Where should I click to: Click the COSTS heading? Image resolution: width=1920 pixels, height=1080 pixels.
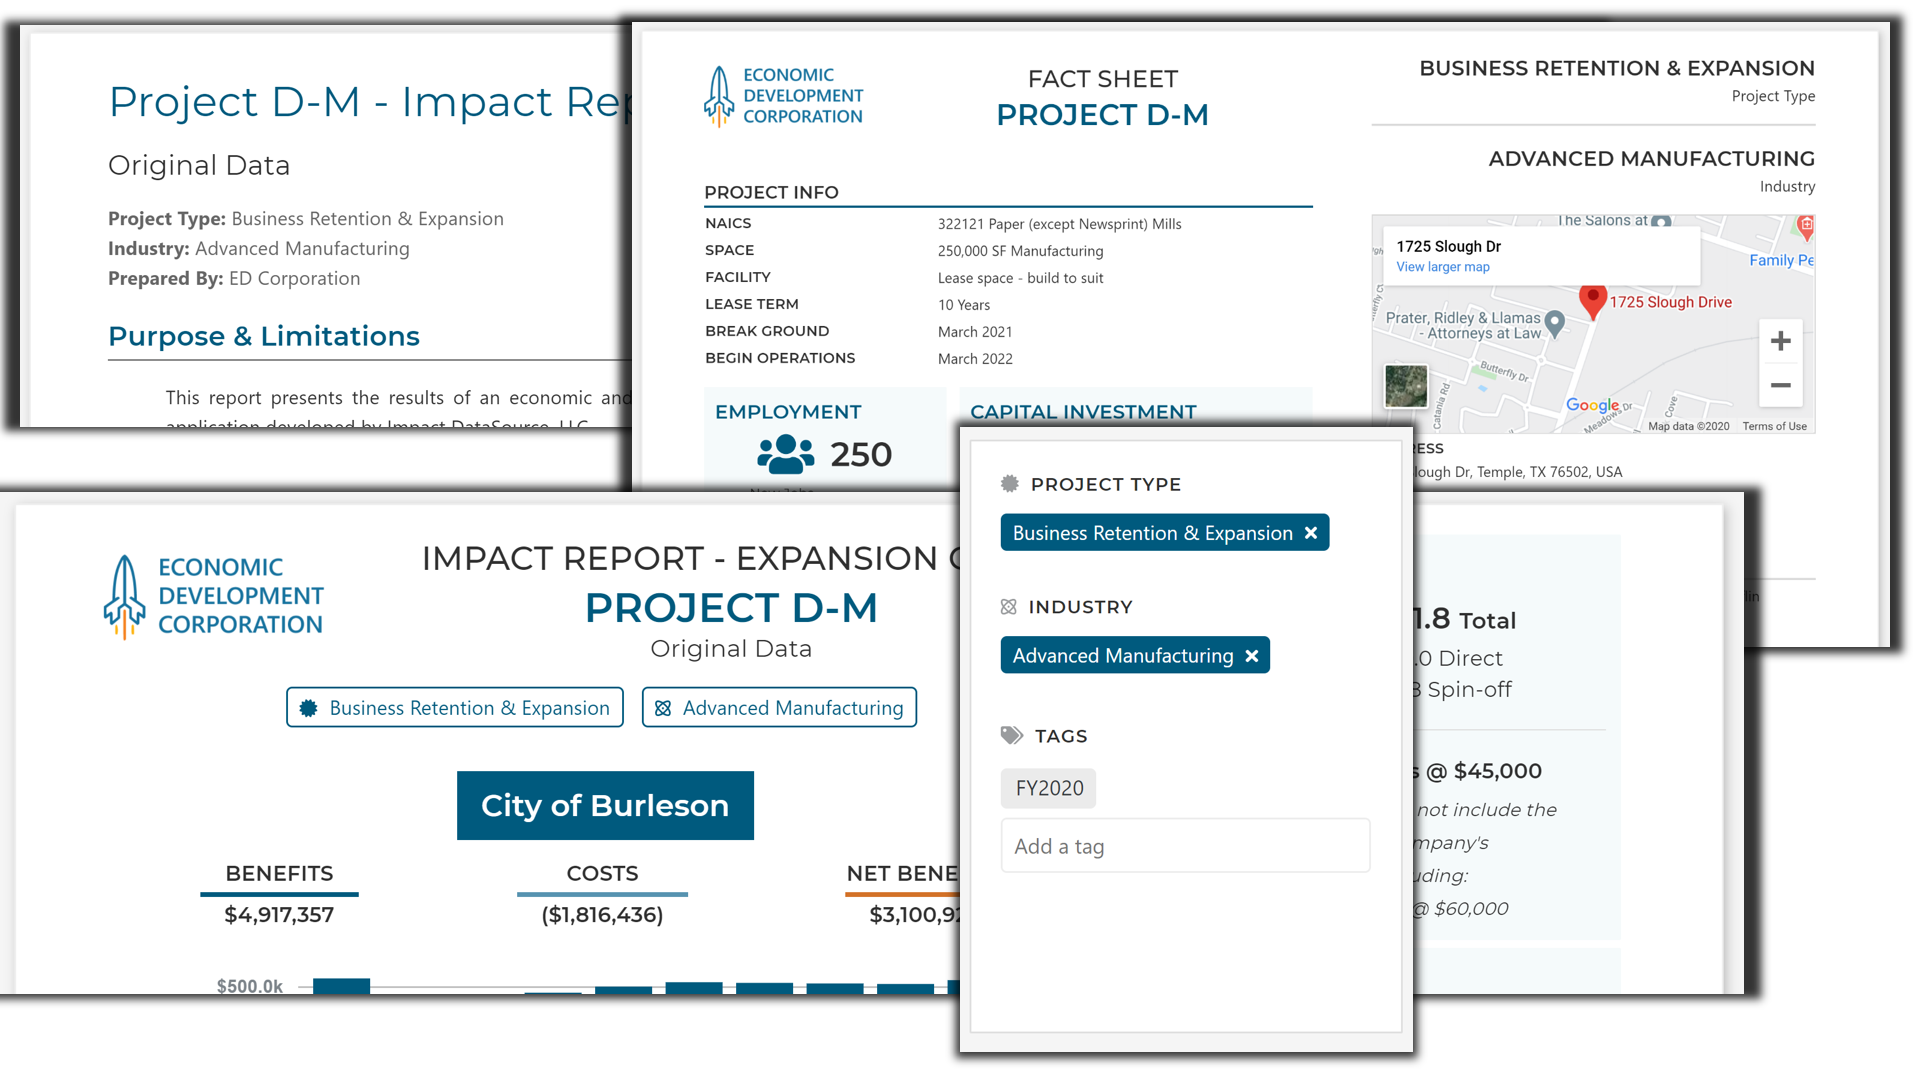pyautogui.click(x=602, y=874)
